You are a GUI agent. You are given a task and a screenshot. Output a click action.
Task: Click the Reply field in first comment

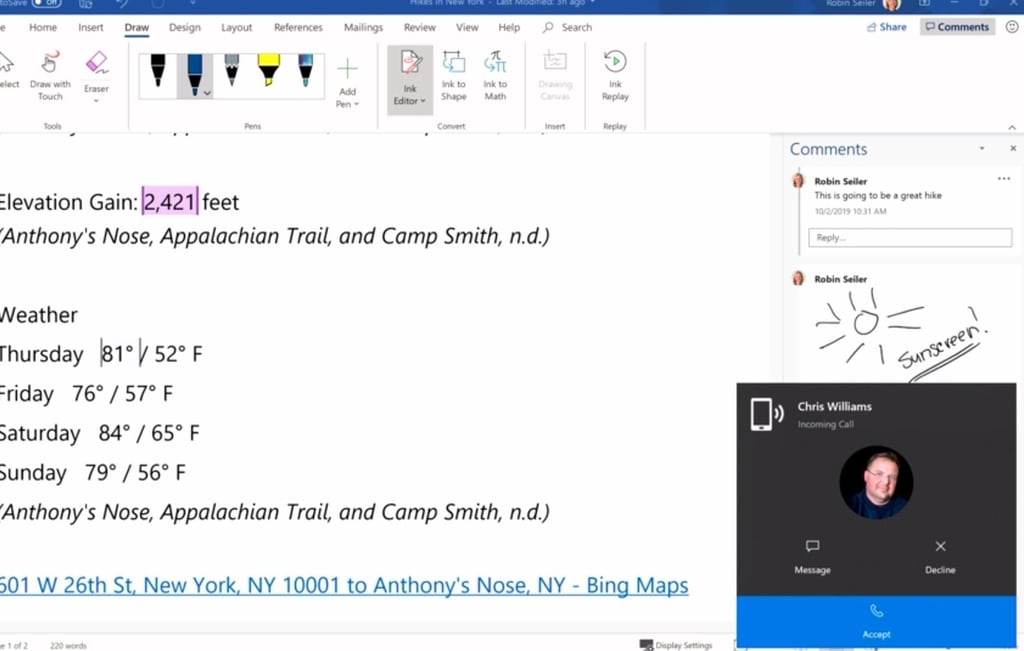[x=910, y=238]
